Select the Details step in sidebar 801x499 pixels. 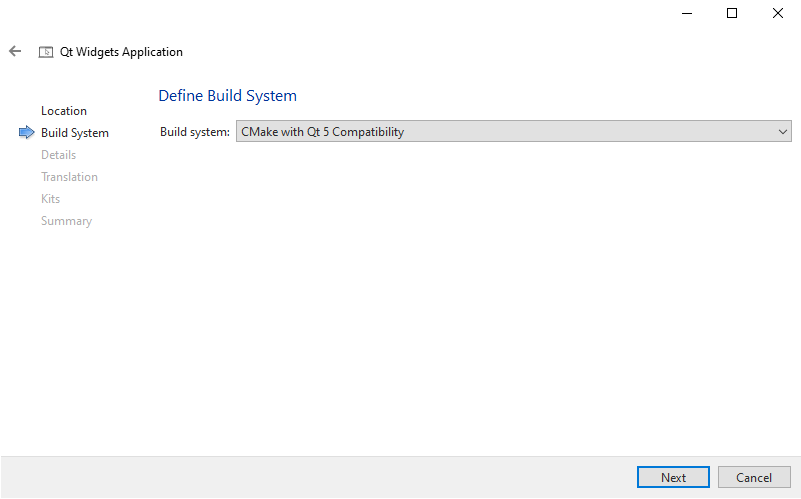coord(58,155)
